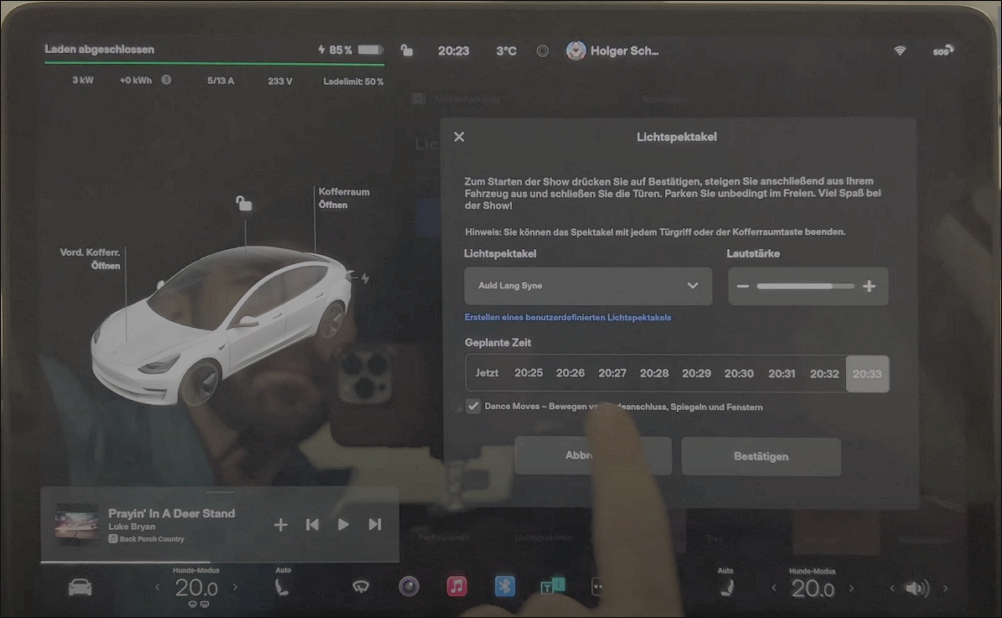Tap the 85 % battery indicator

[x=350, y=50]
